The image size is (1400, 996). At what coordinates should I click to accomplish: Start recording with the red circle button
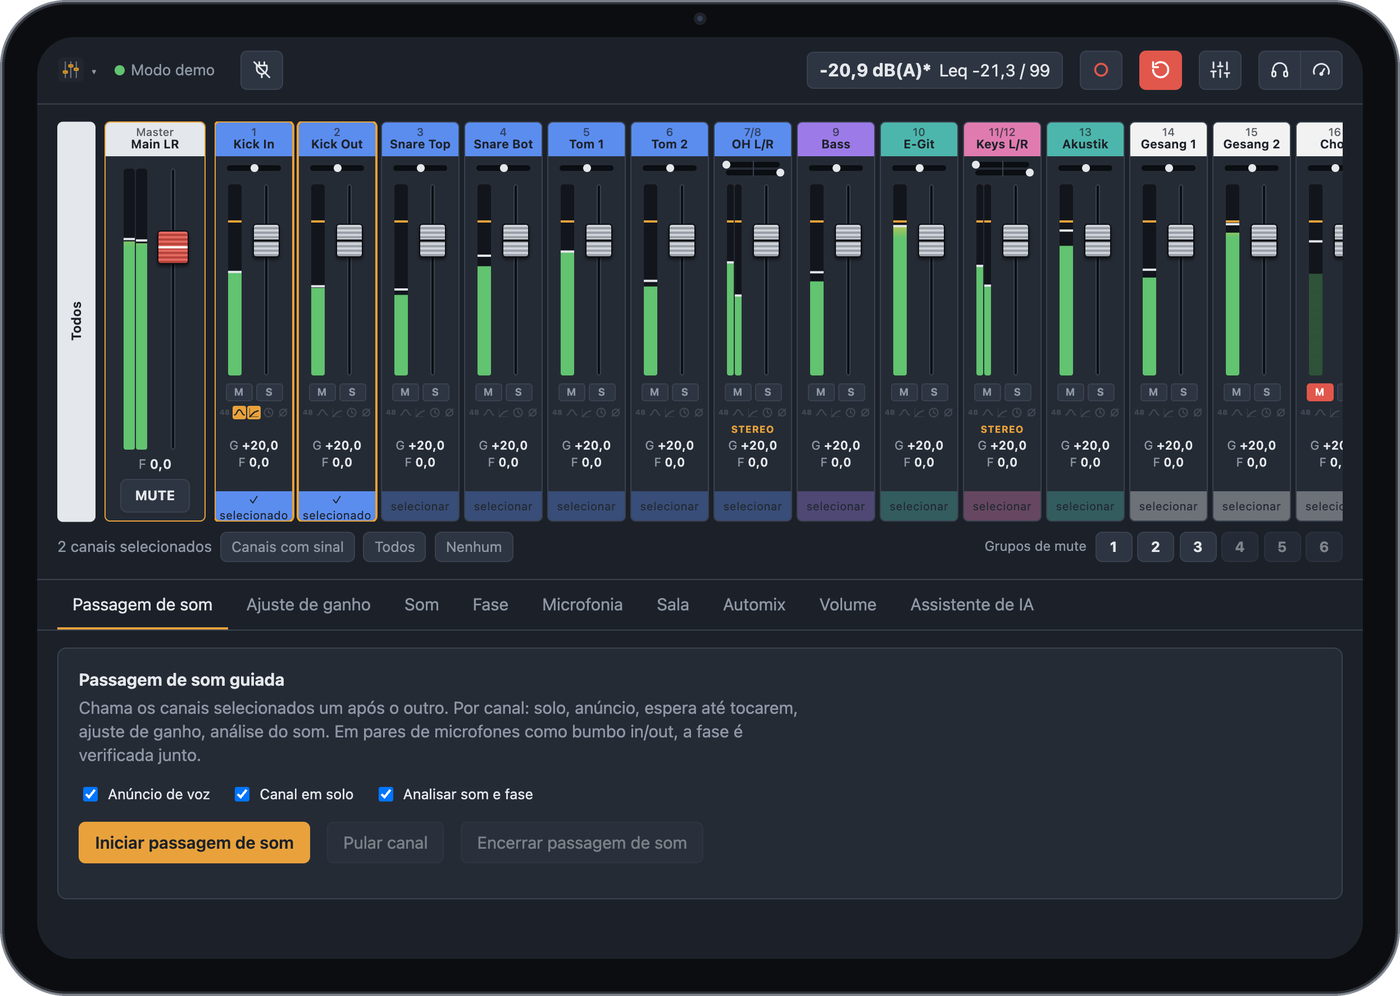(1101, 70)
